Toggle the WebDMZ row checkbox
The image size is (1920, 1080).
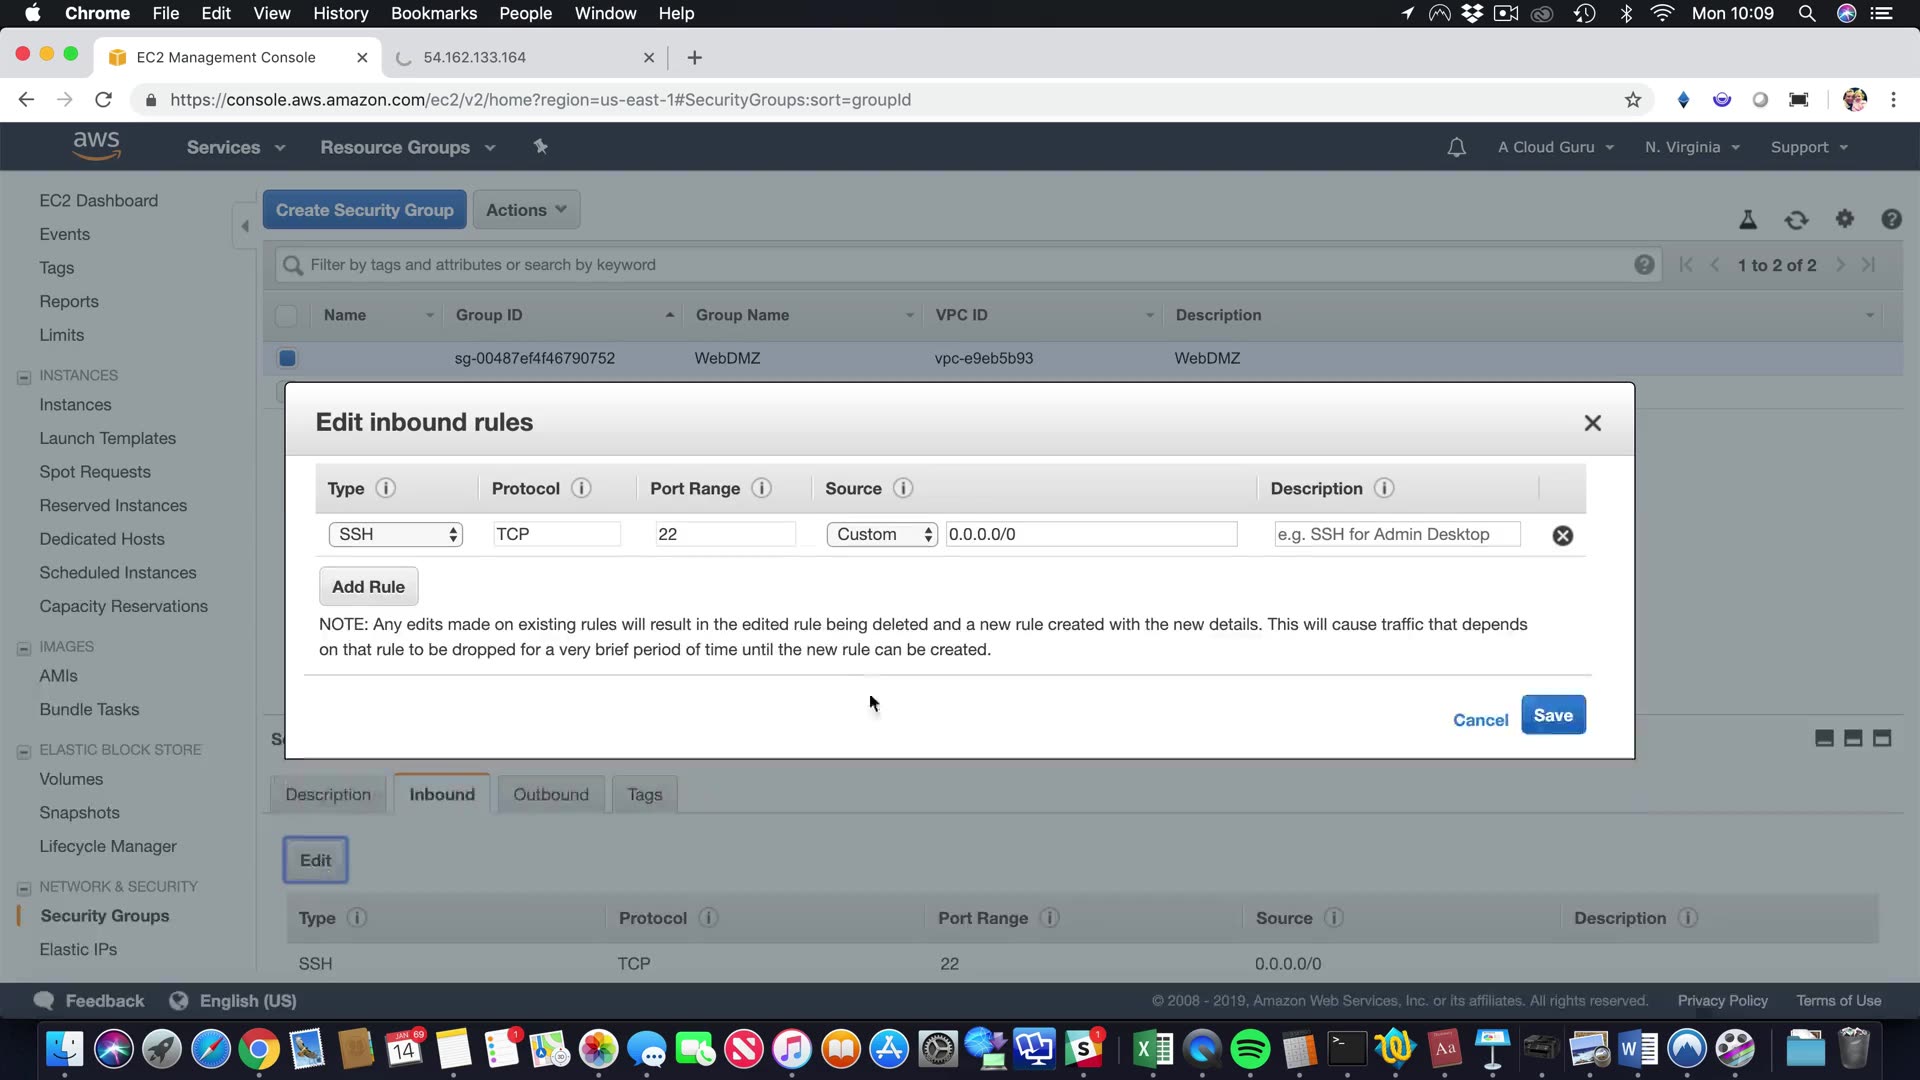pos(287,358)
